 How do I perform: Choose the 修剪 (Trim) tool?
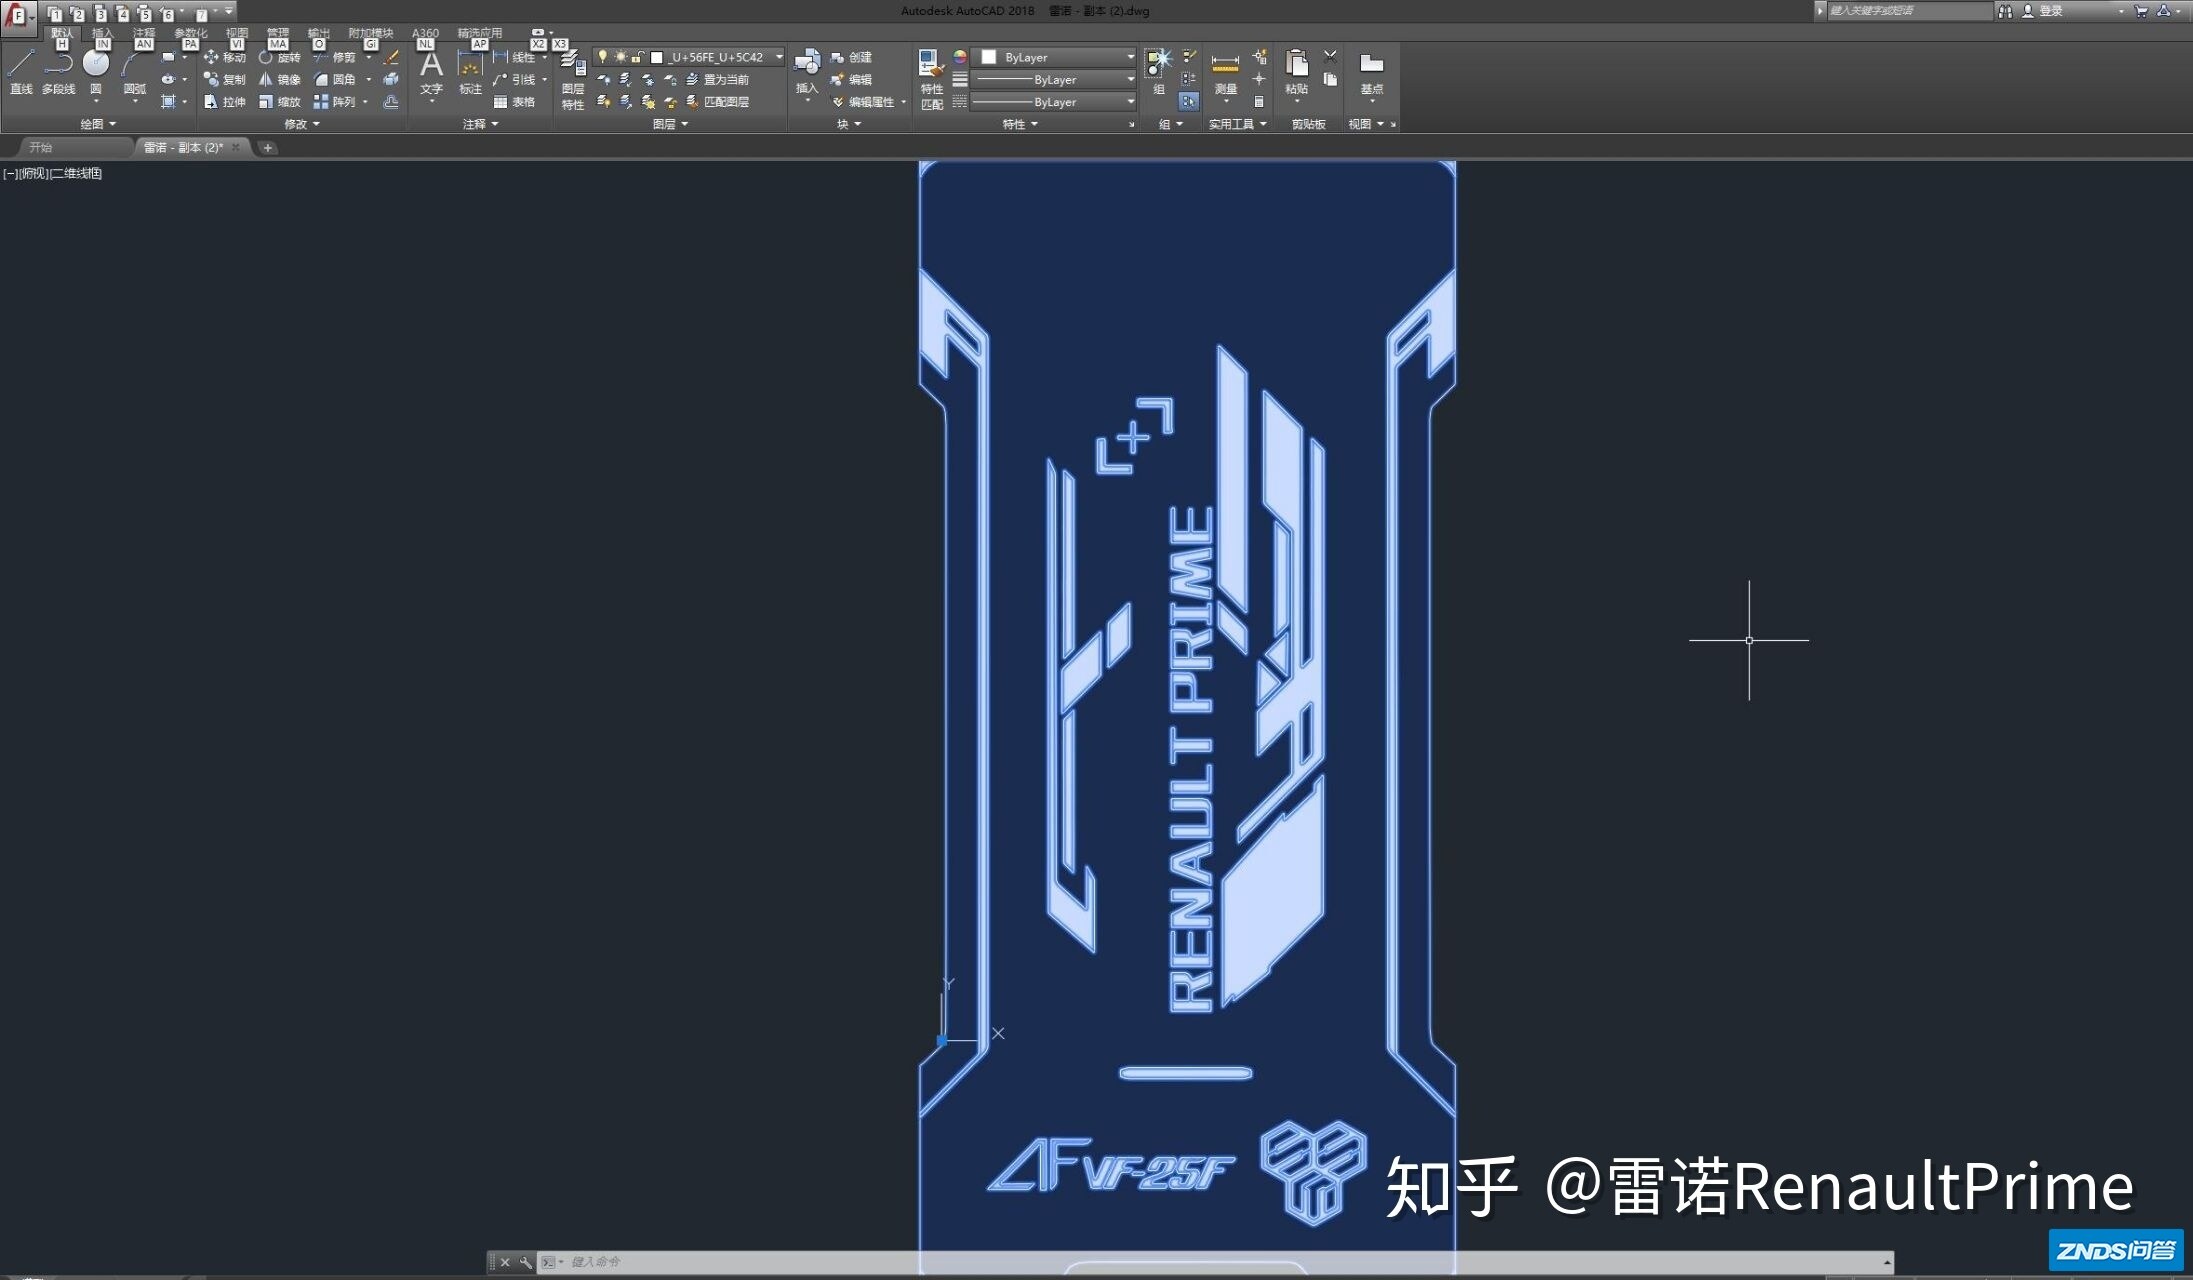[x=335, y=57]
